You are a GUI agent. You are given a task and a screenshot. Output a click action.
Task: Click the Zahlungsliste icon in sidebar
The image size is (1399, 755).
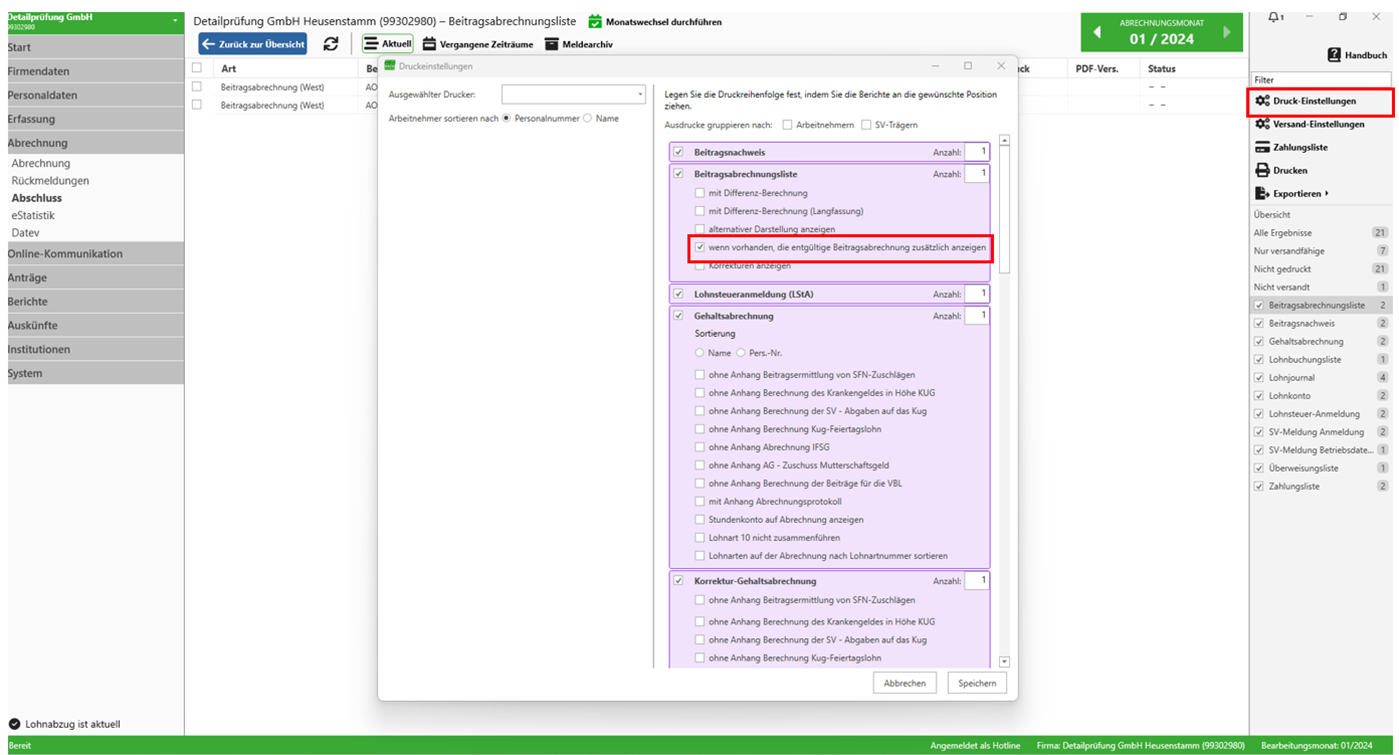pyautogui.click(x=1263, y=147)
